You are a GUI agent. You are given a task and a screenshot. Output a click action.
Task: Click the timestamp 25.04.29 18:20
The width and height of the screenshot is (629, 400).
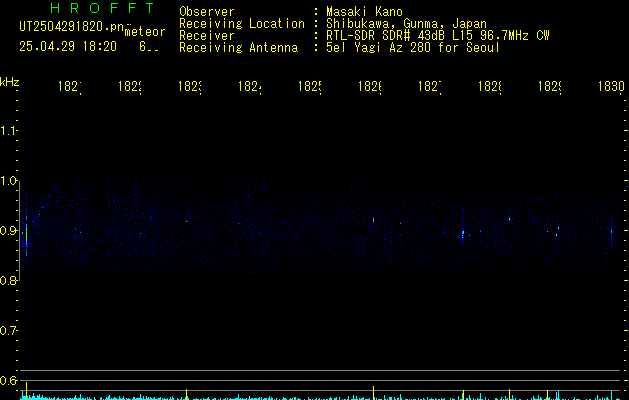[x=68, y=47]
